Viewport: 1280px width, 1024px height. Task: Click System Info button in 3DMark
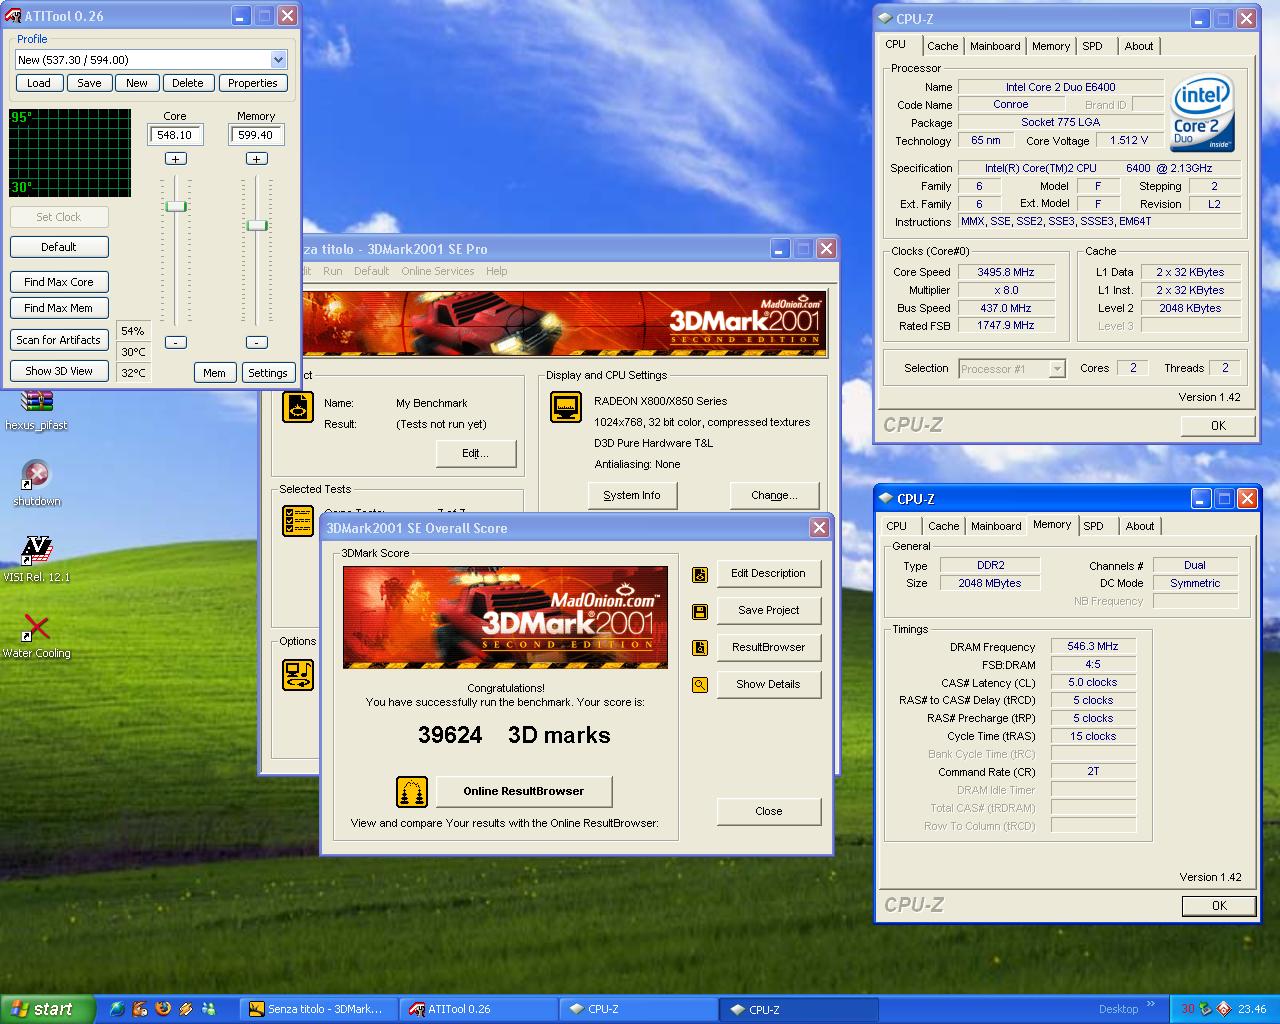point(632,495)
